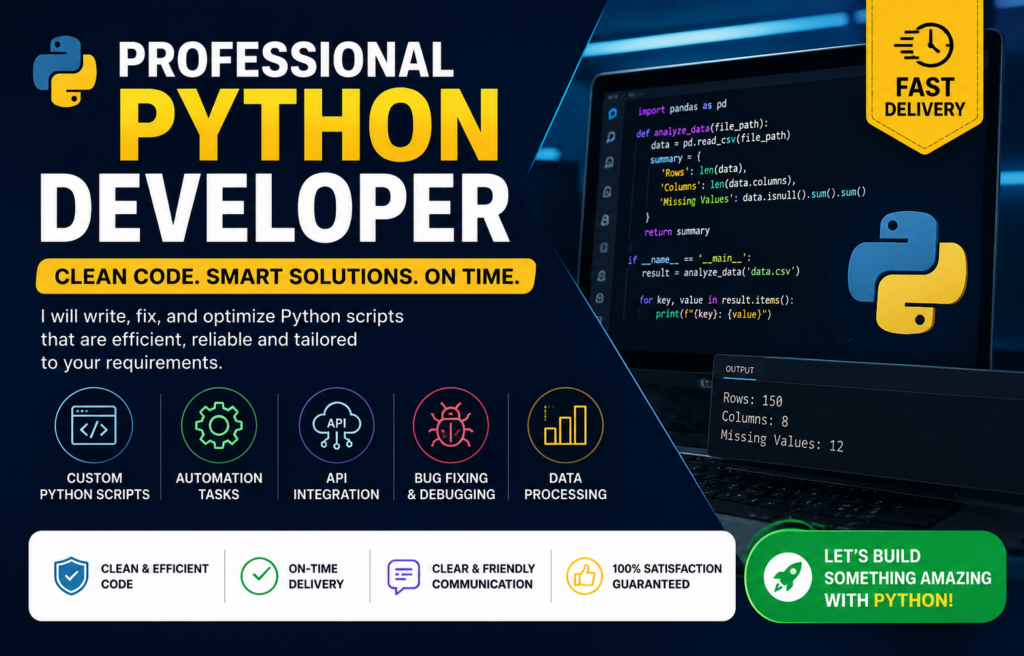Screen dimensions: 1024x656
Task: Click the "Missing Values: 12" output line
Action: 782,441
